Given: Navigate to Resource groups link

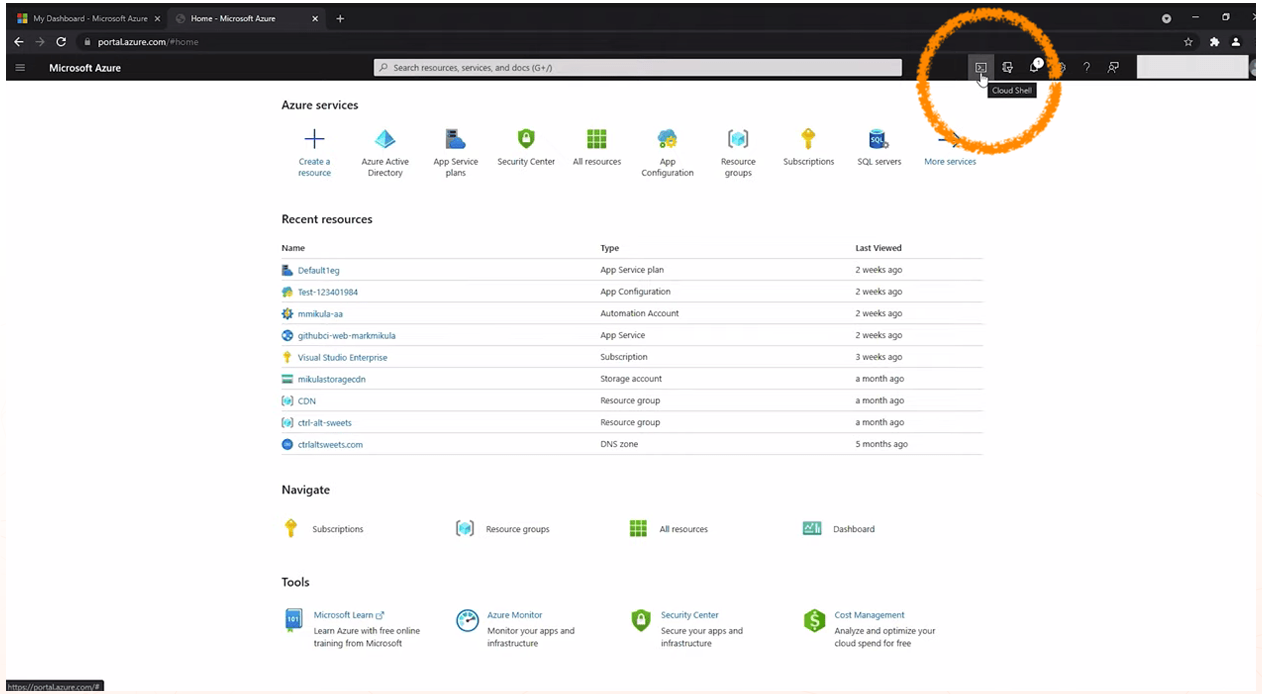Looking at the screenshot, I should 518,529.
